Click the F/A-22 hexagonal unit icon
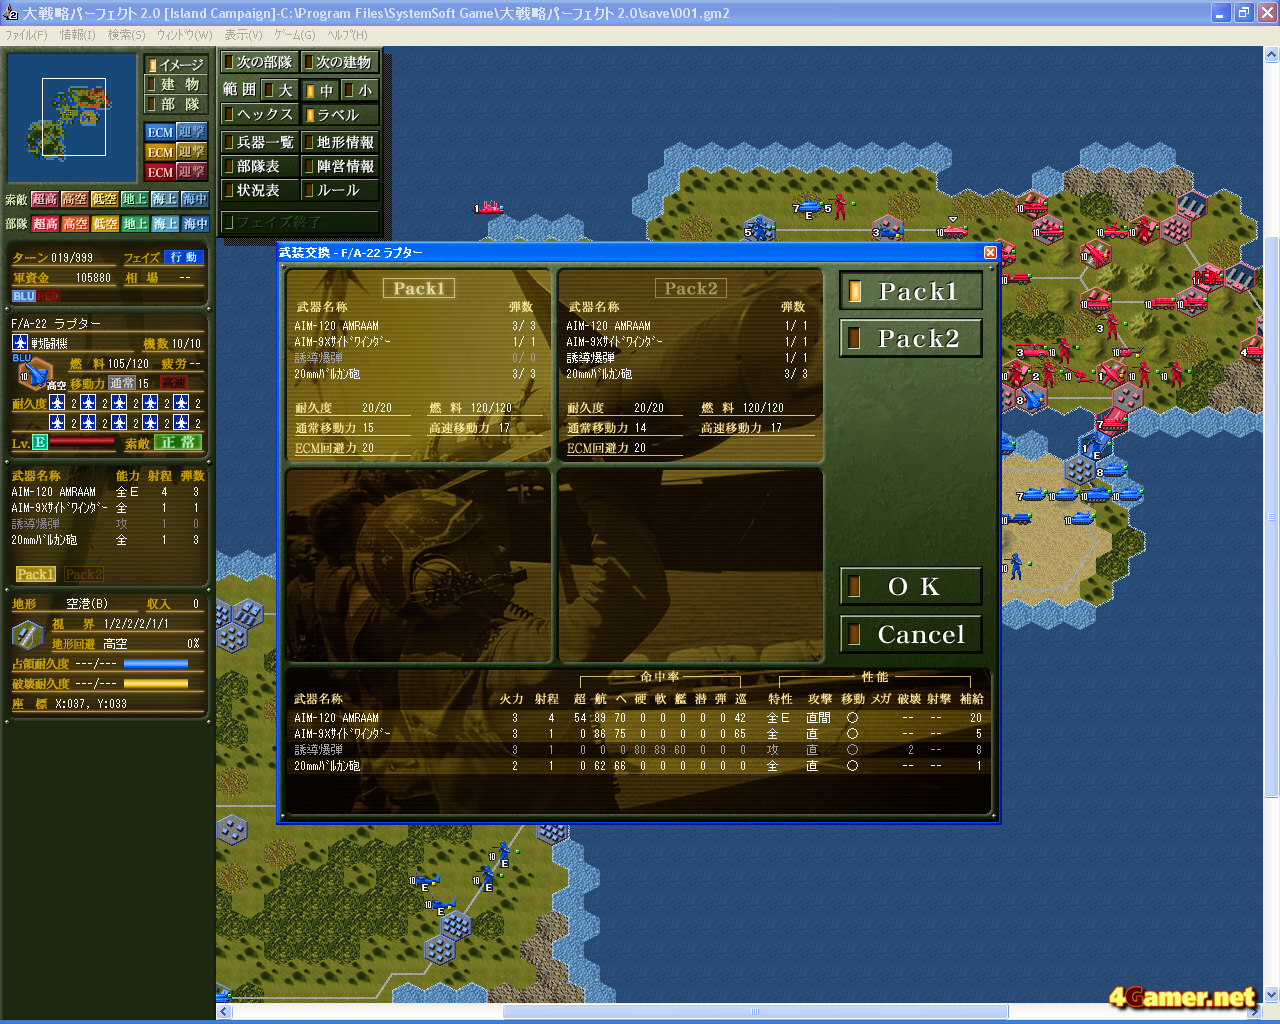The height and width of the screenshot is (1024, 1280). pos(34,374)
